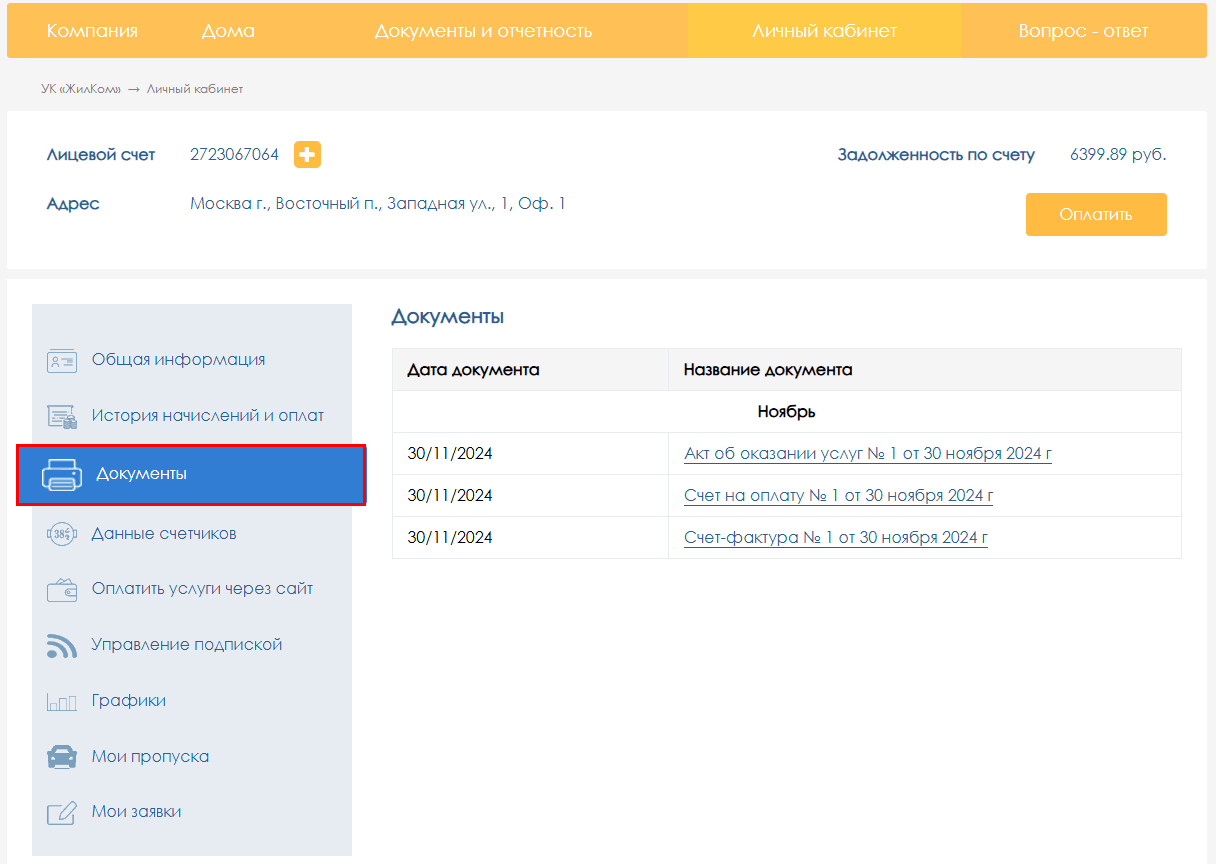
Task: Click date 30/11/2024 in the Акт row
Action: 450,454
